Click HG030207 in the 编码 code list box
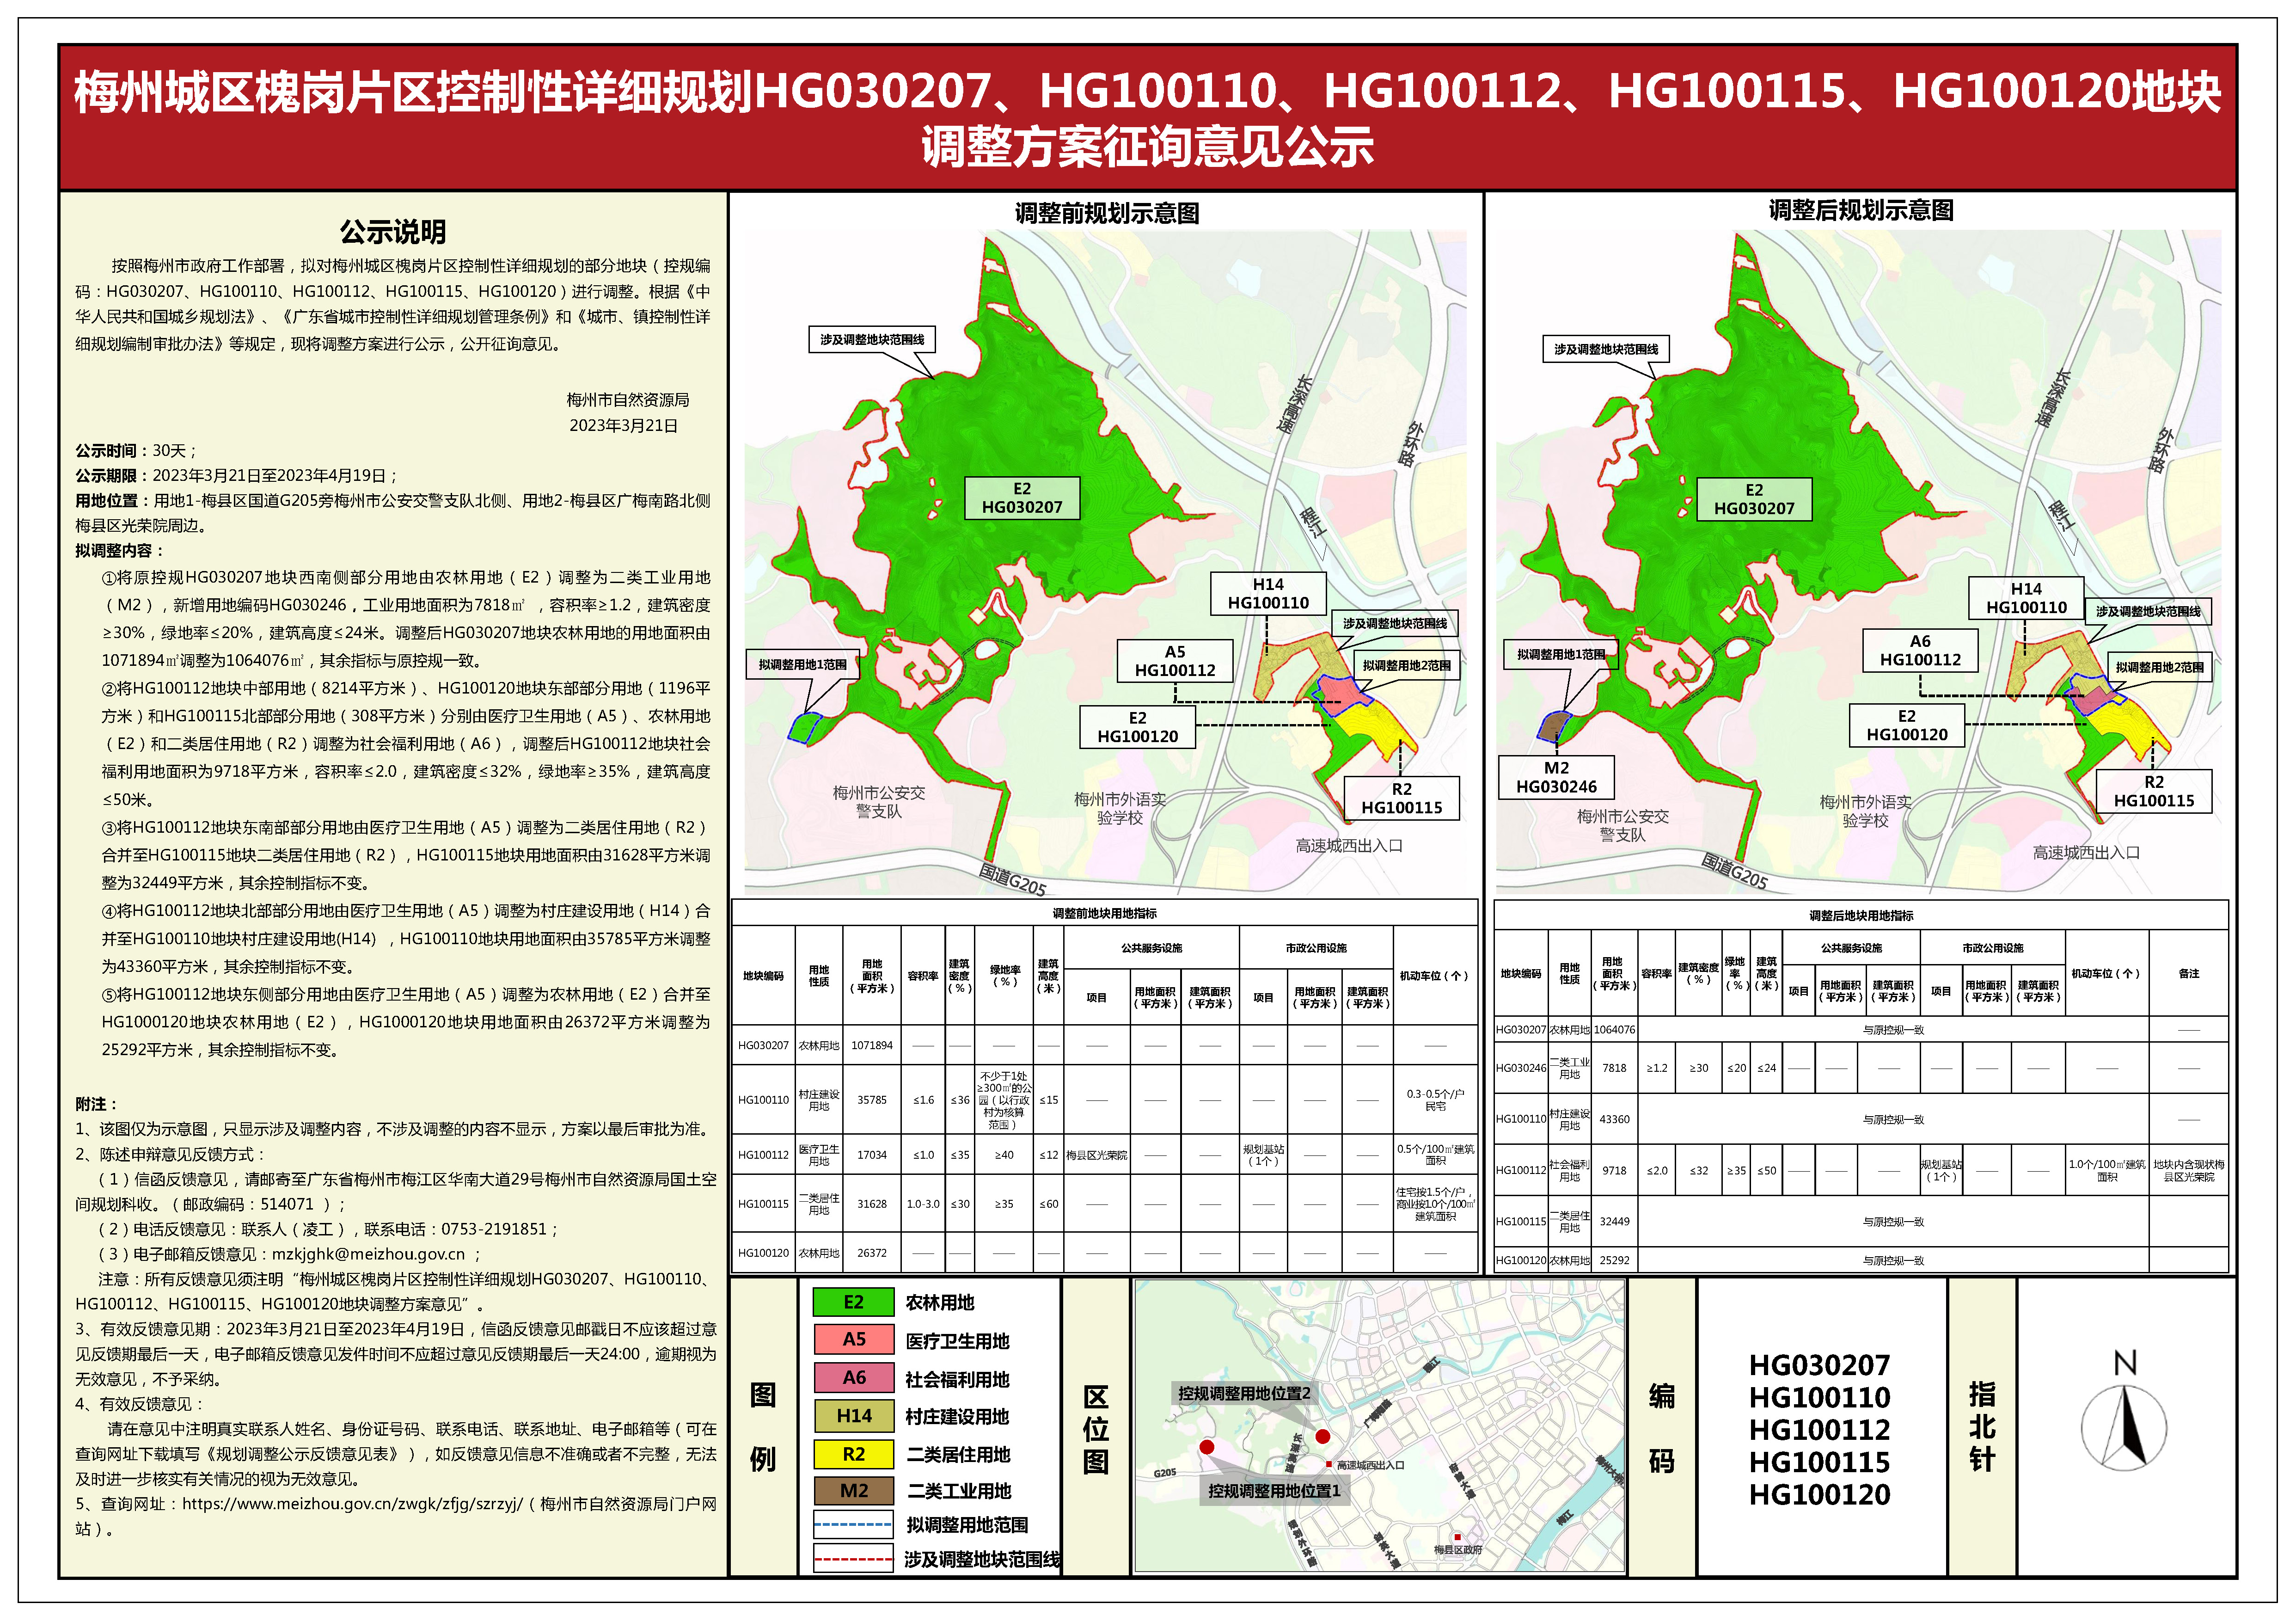This screenshot has height=1622, width=2296. pyautogui.click(x=1819, y=1365)
